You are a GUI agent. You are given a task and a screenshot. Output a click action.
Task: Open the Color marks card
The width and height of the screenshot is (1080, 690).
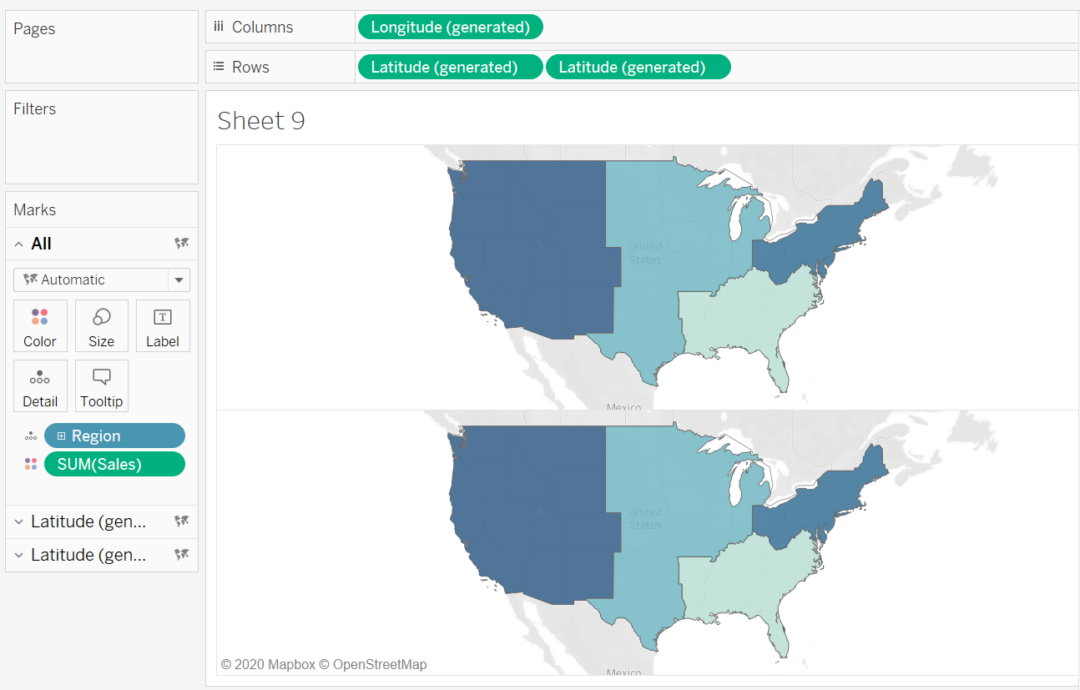(x=40, y=326)
